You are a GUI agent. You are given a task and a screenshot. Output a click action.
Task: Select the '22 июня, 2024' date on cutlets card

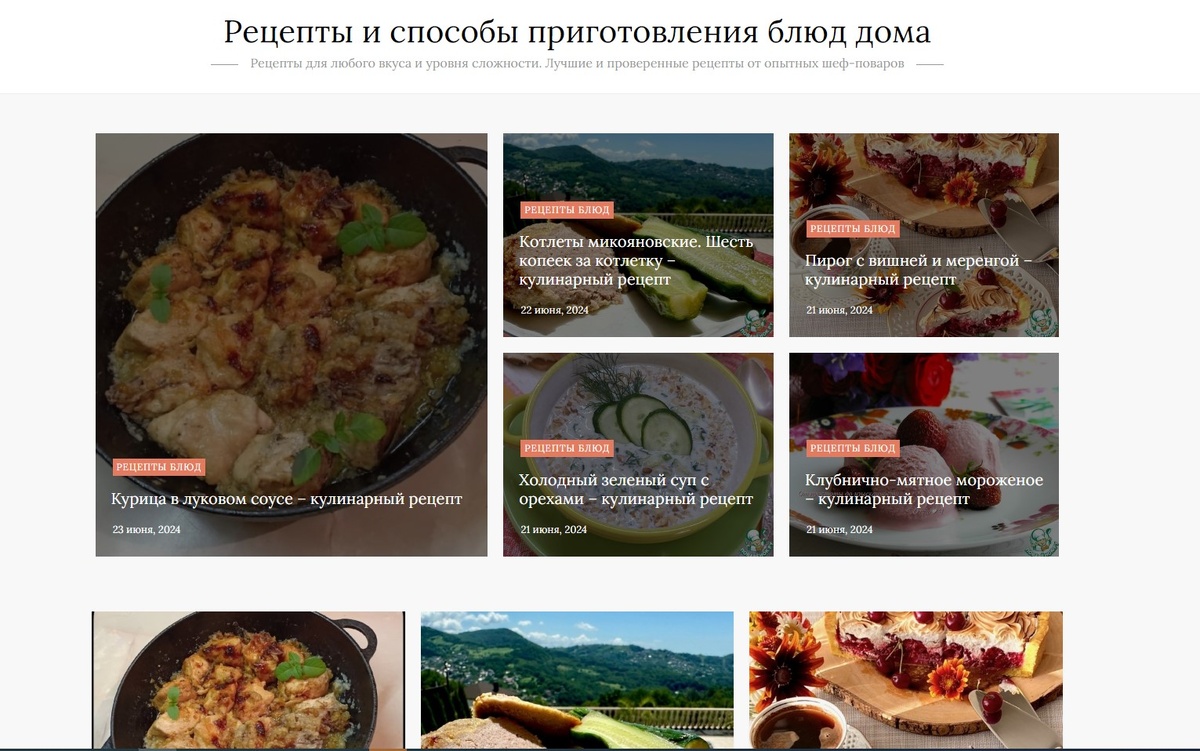pyautogui.click(x=554, y=310)
